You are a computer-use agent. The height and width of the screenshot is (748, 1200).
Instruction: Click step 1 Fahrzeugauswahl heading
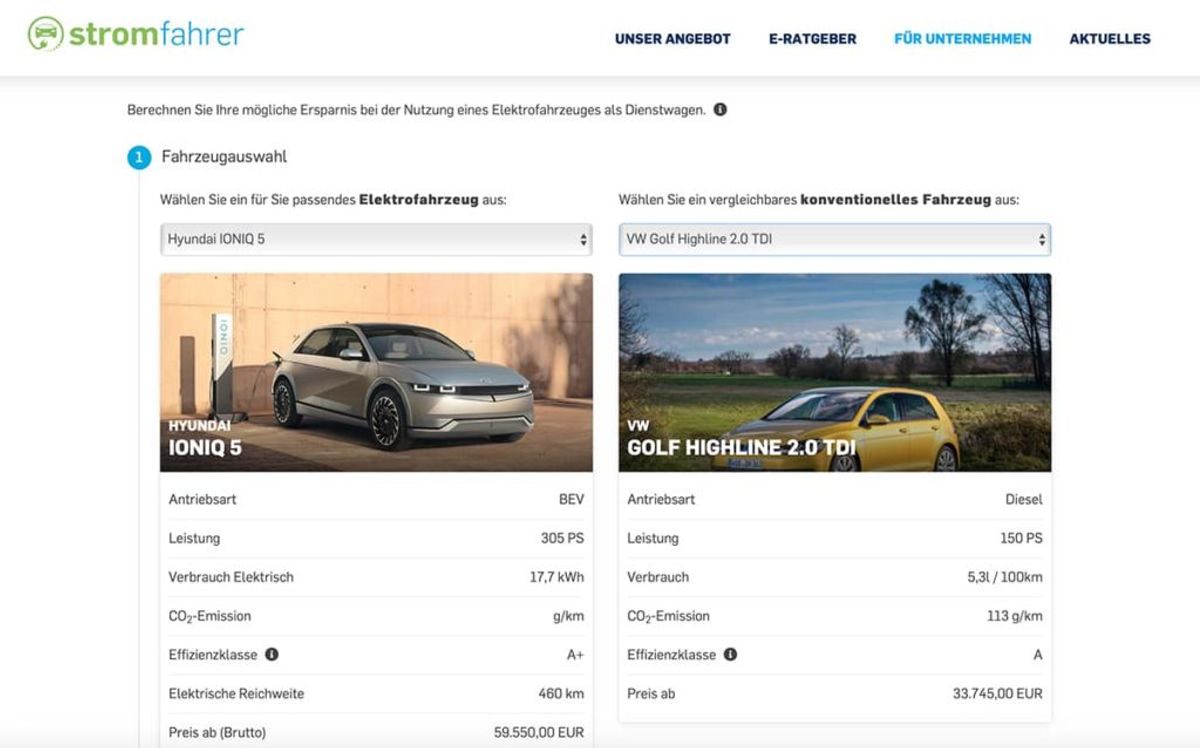tap(224, 157)
